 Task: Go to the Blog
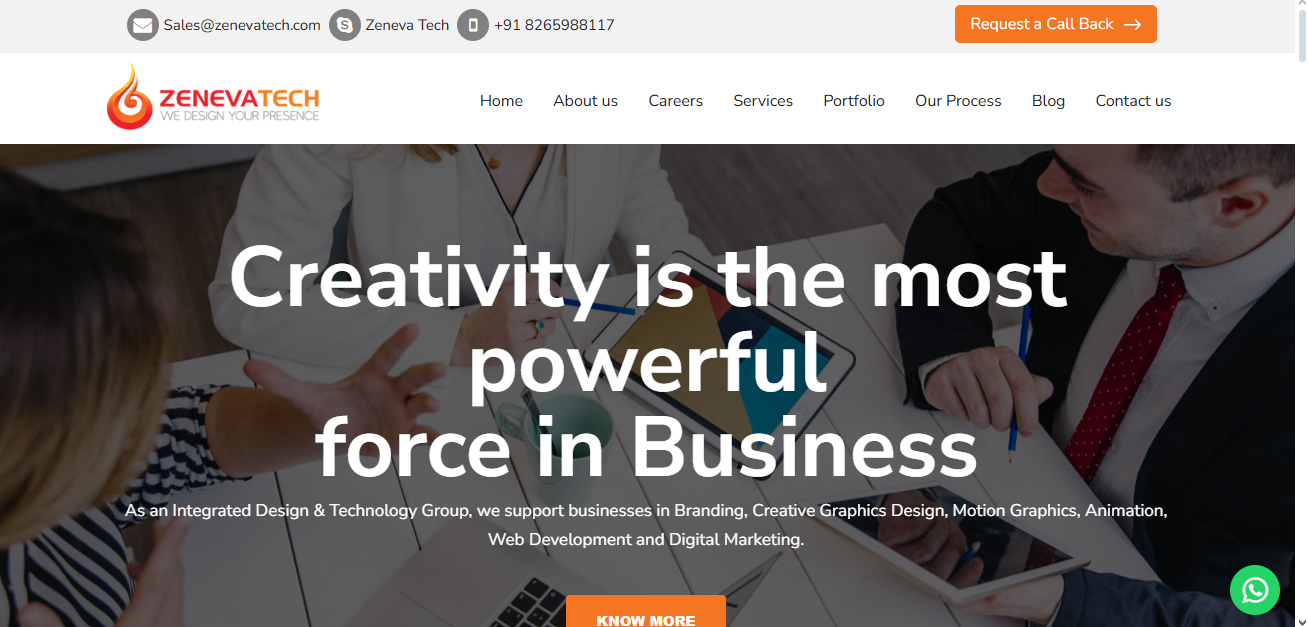1048,101
